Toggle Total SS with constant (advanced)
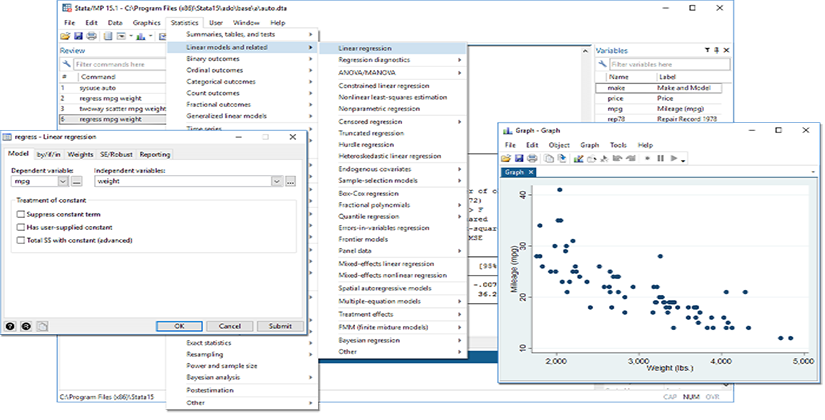 click(20, 240)
